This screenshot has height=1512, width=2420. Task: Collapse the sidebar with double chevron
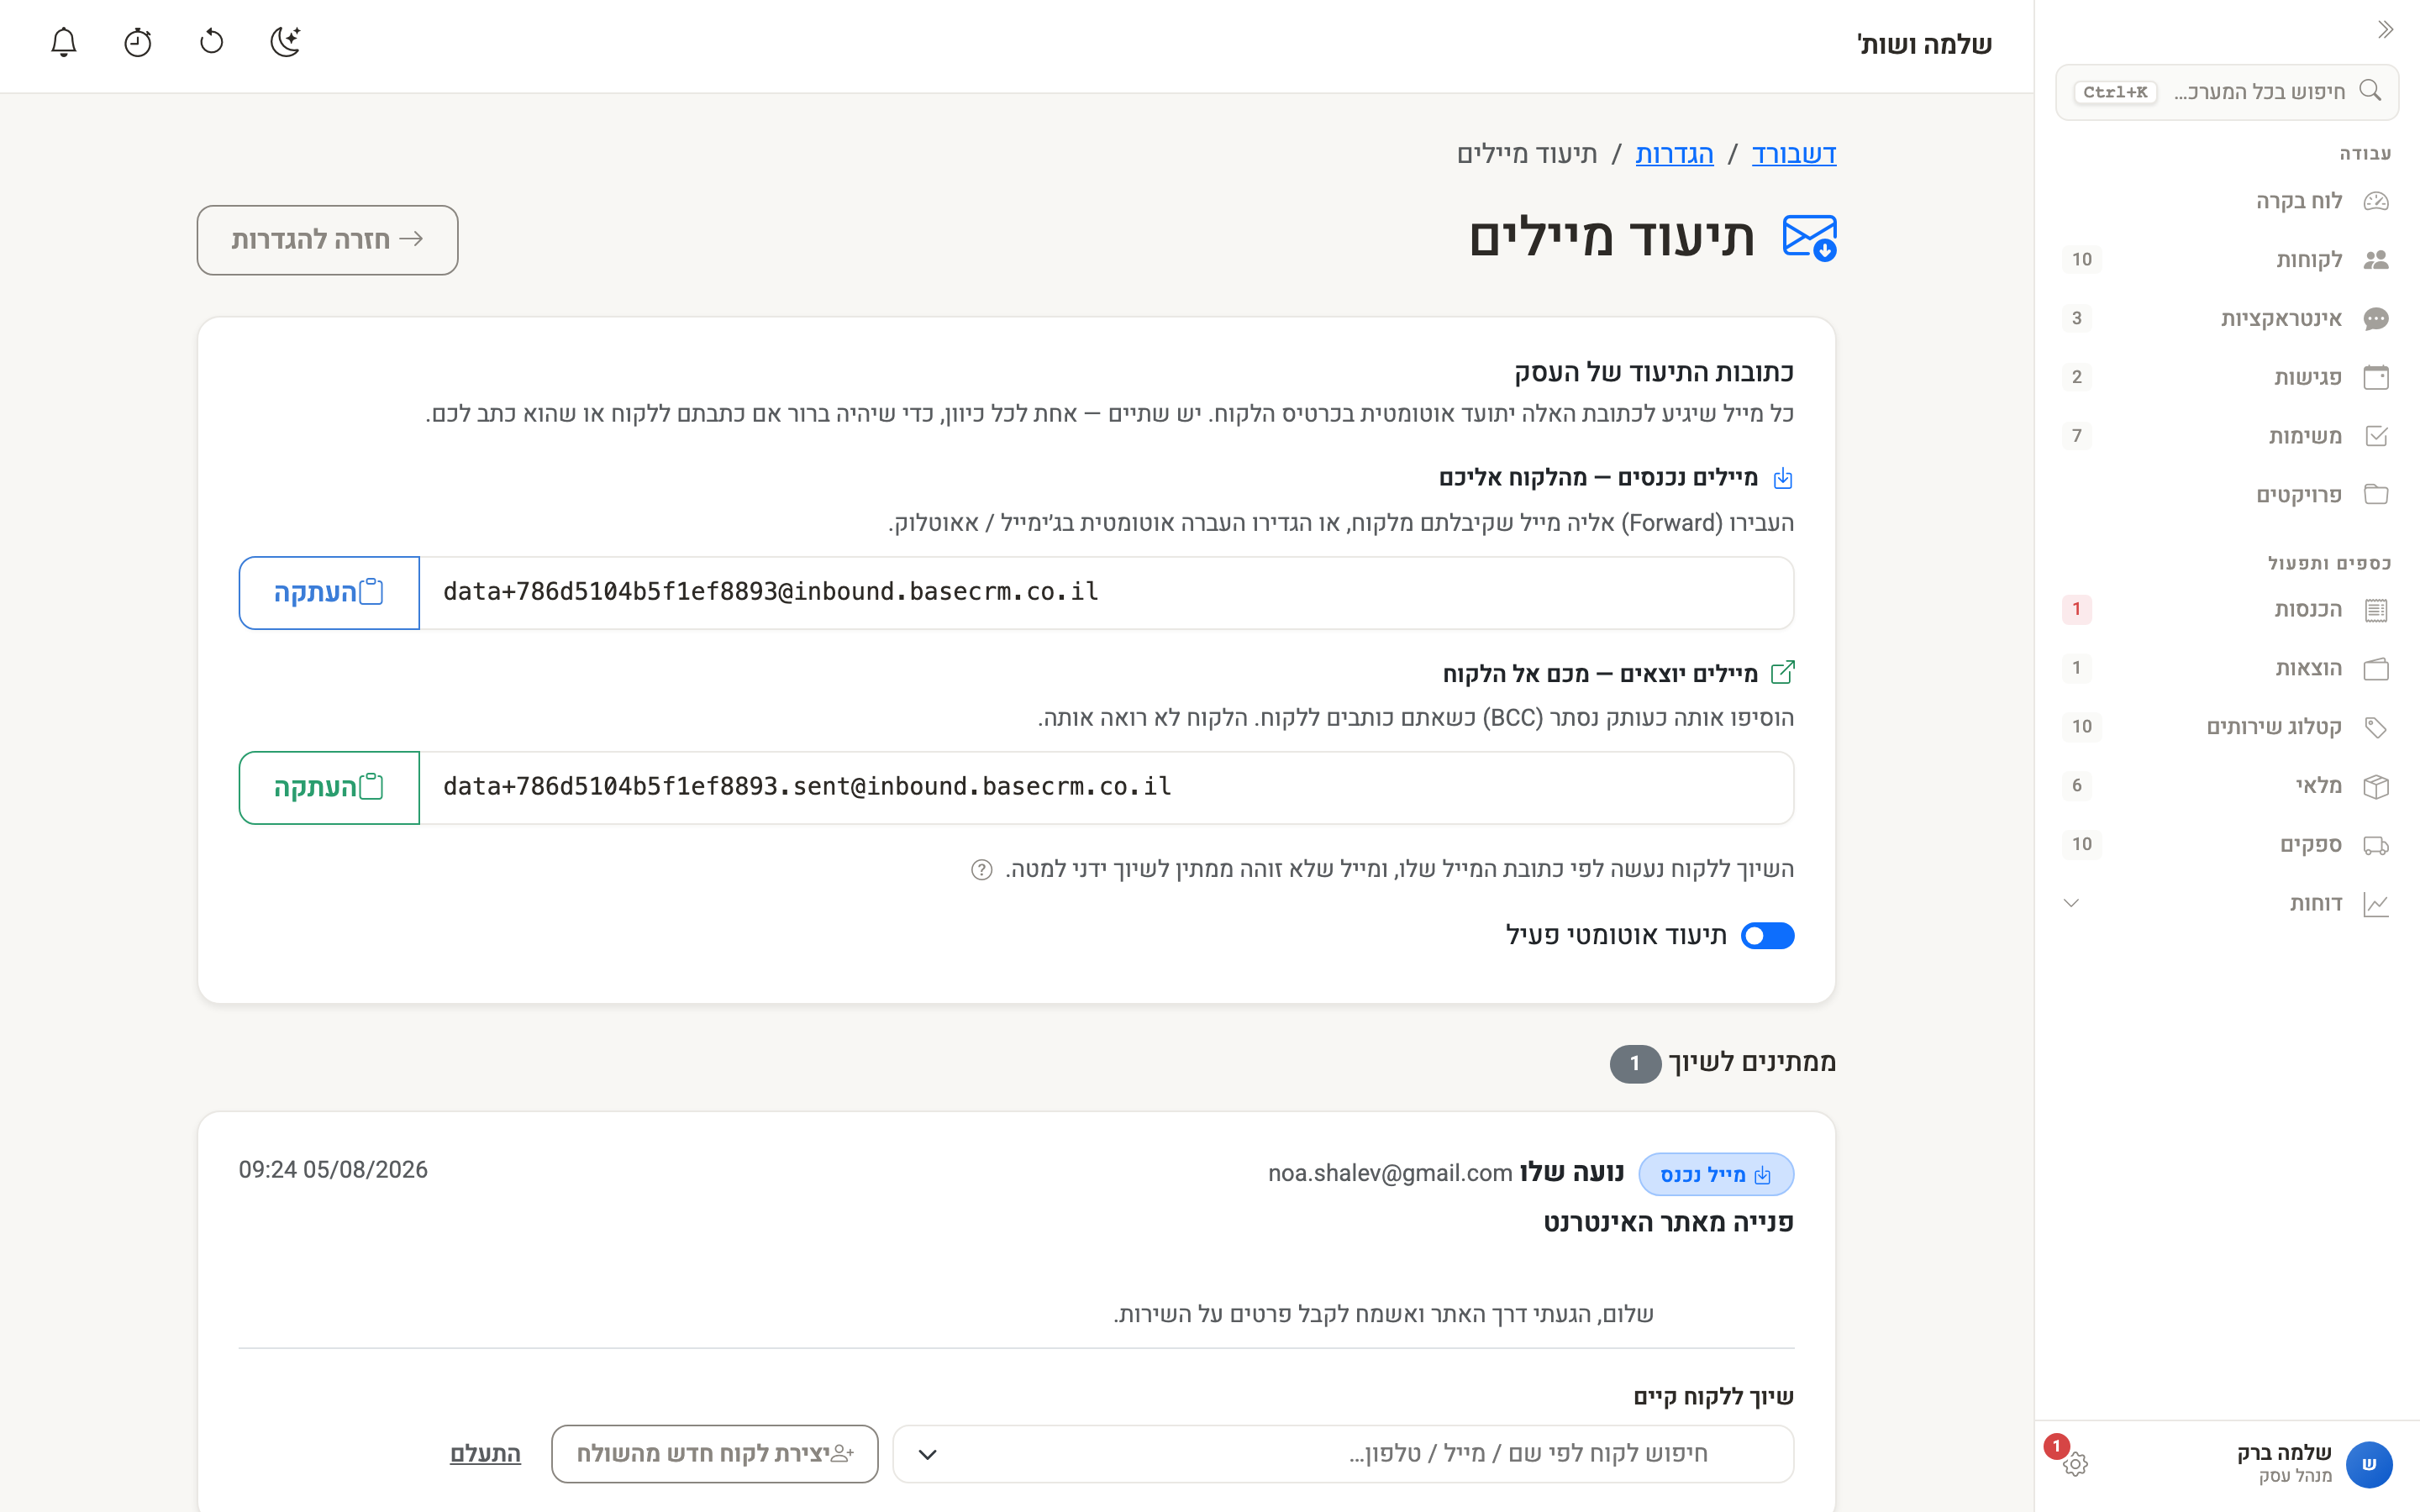pyautogui.click(x=2386, y=30)
